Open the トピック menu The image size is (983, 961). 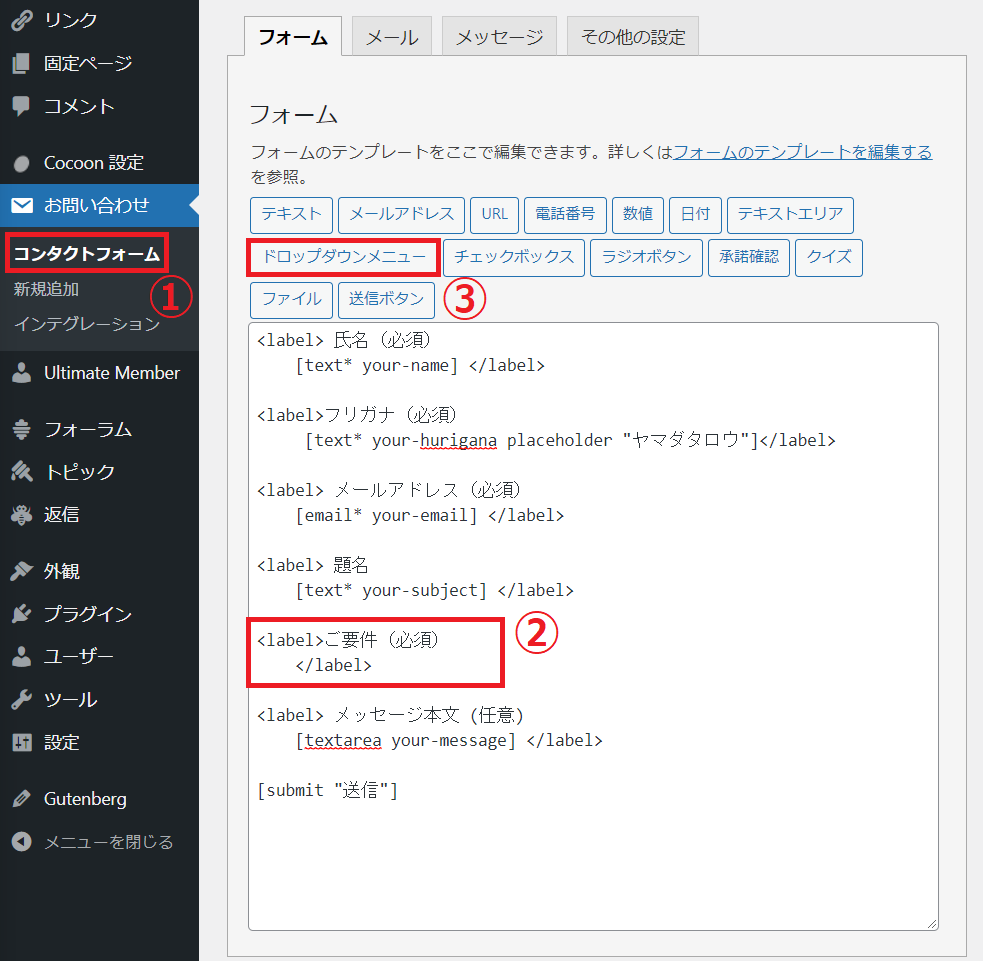tap(99, 471)
